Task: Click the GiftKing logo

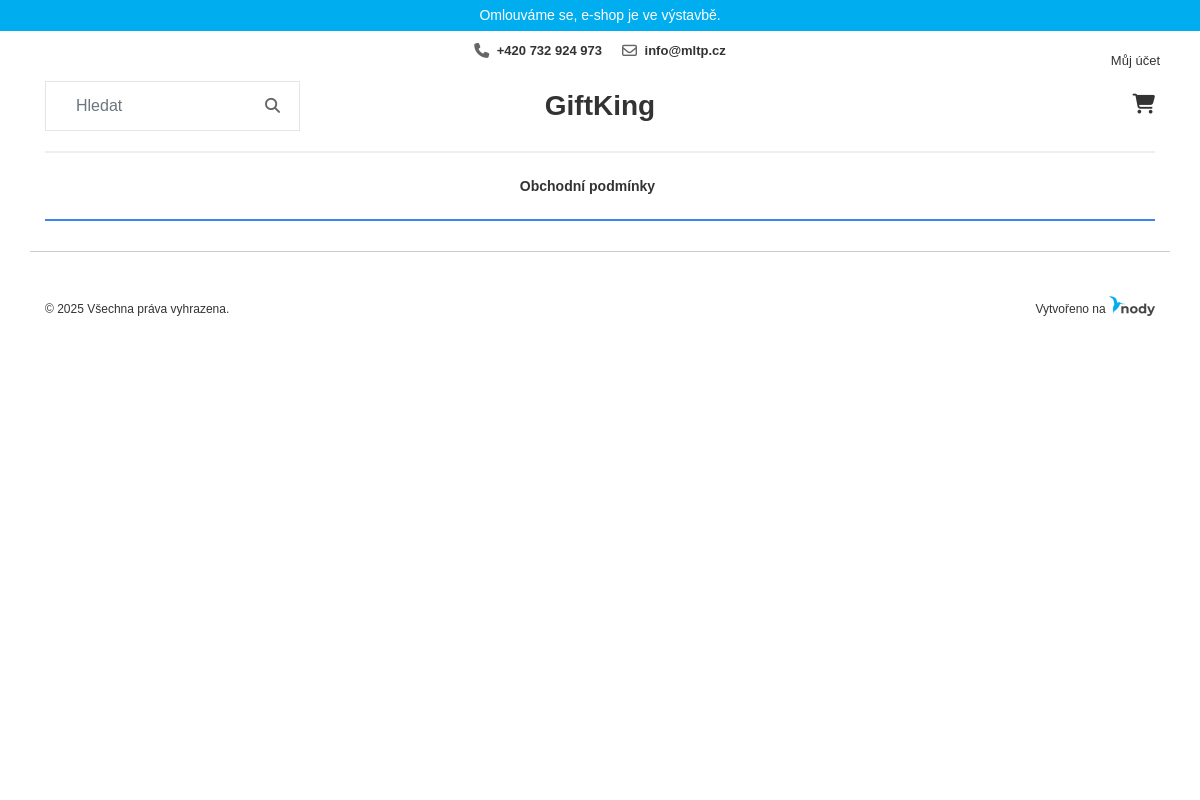Action: tap(599, 105)
